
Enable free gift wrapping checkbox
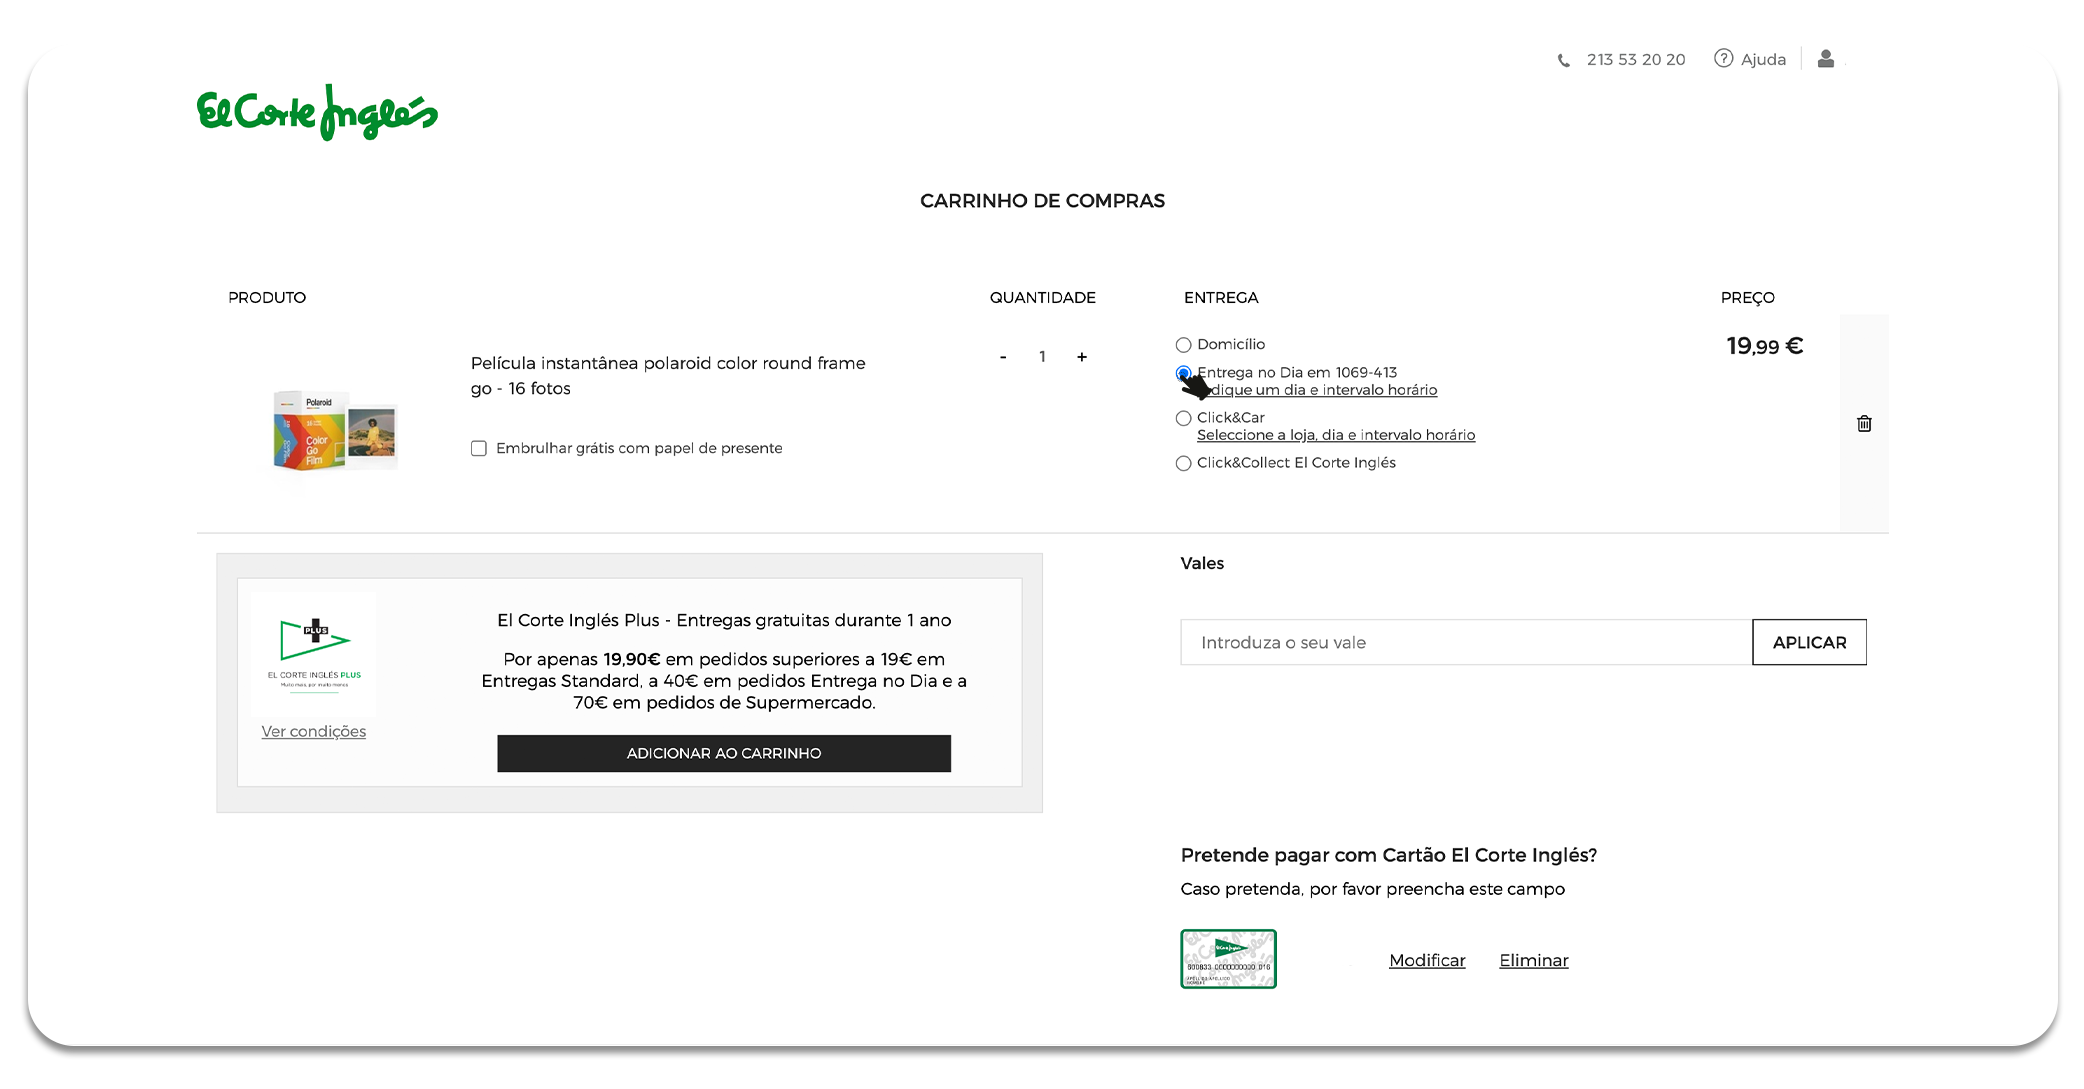click(479, 448)
